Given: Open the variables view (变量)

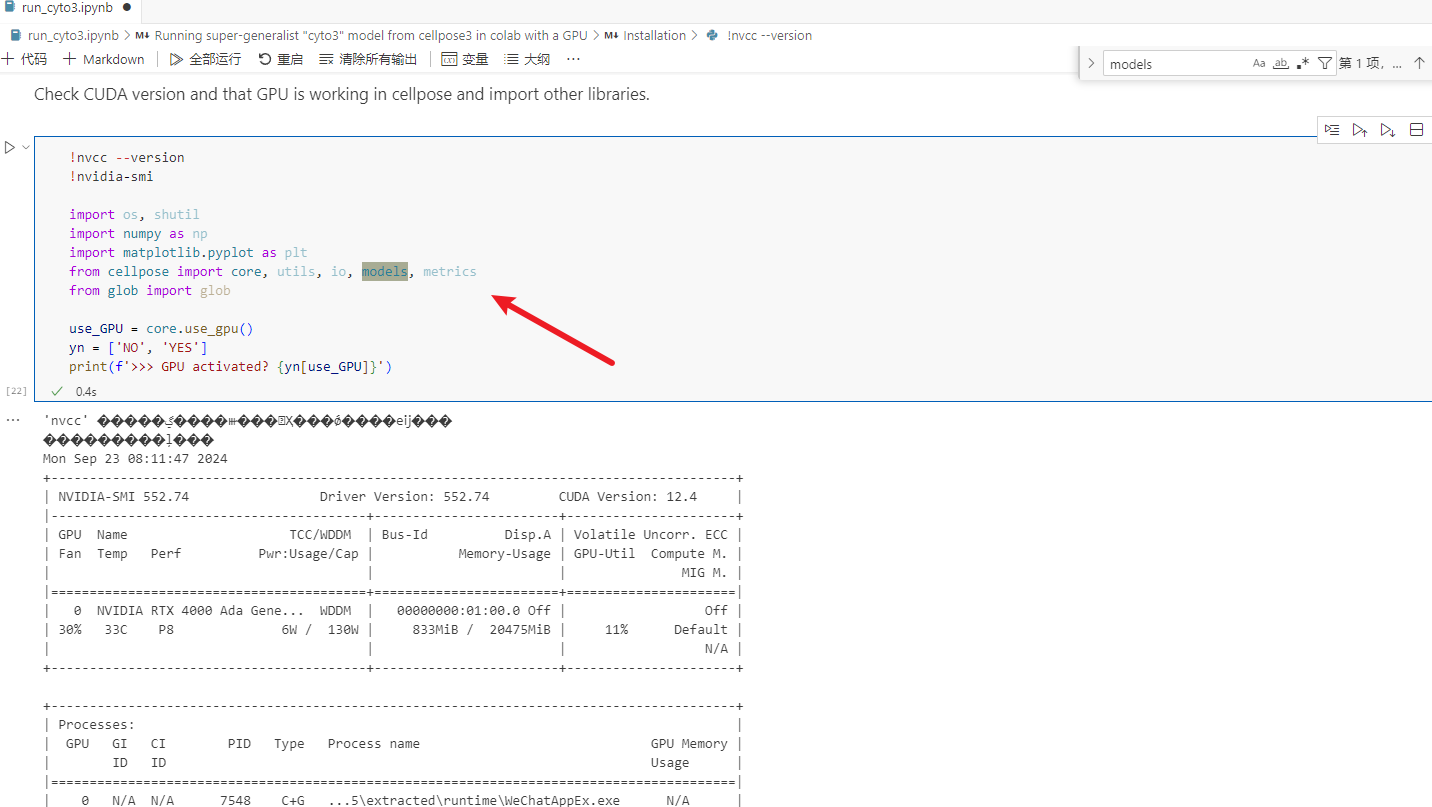Looking at the screenshot, I should [x=465, y=59].
